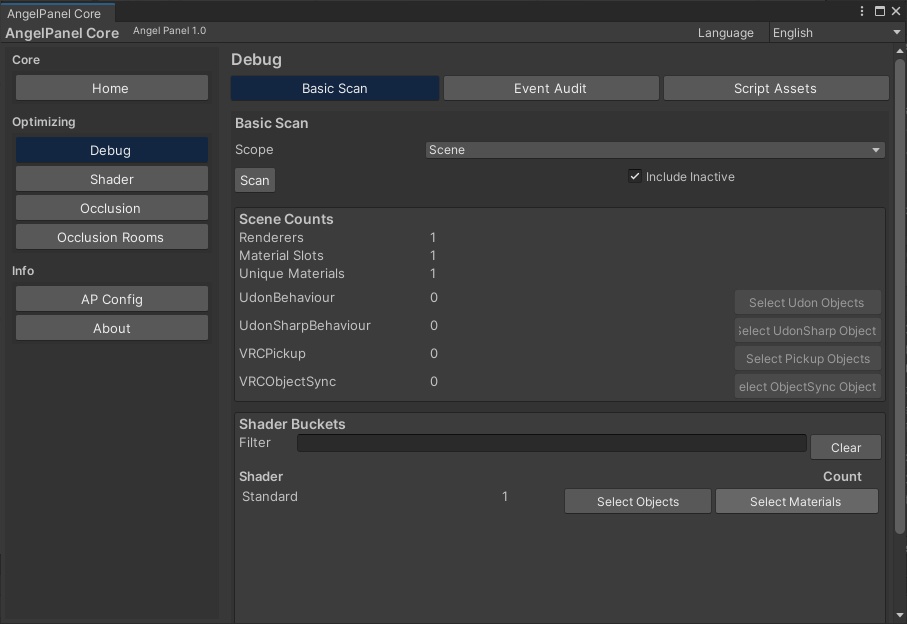907x624 pixels.
Task: Select Materials for the Standard shader
Action: (x=796, y=501)
